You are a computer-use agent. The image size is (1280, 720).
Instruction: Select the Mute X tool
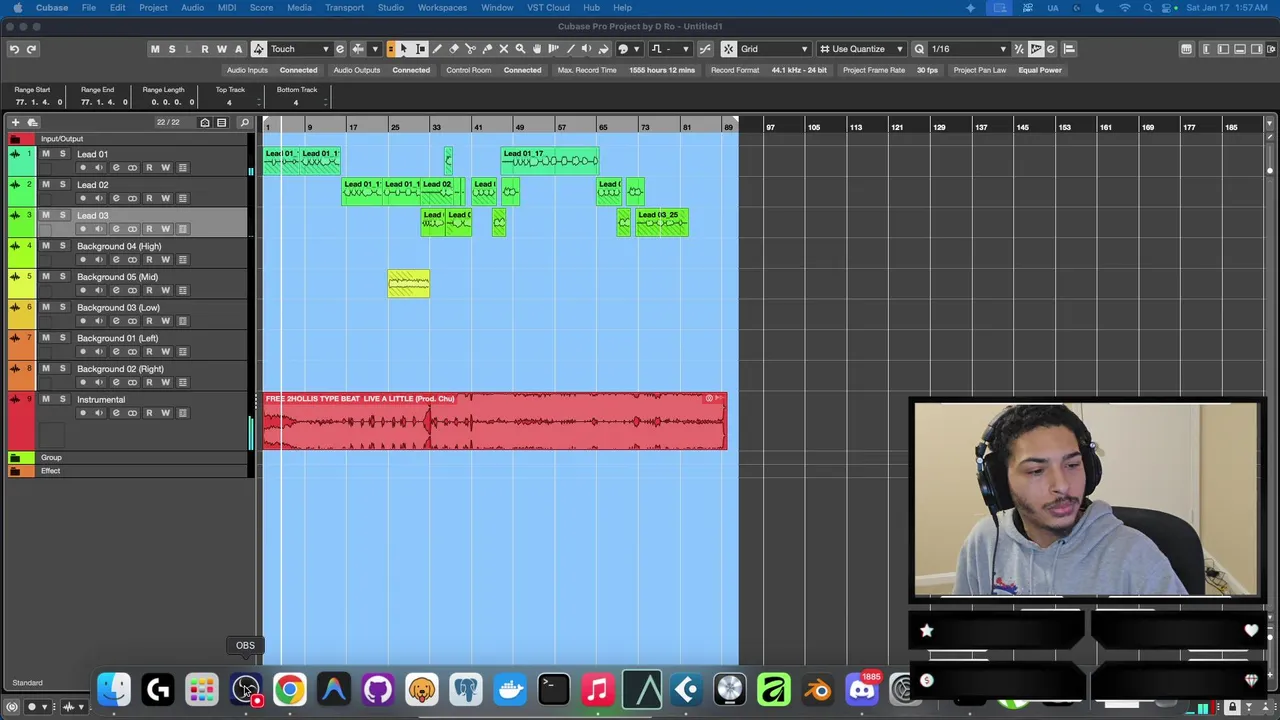(x=504, y=49)
